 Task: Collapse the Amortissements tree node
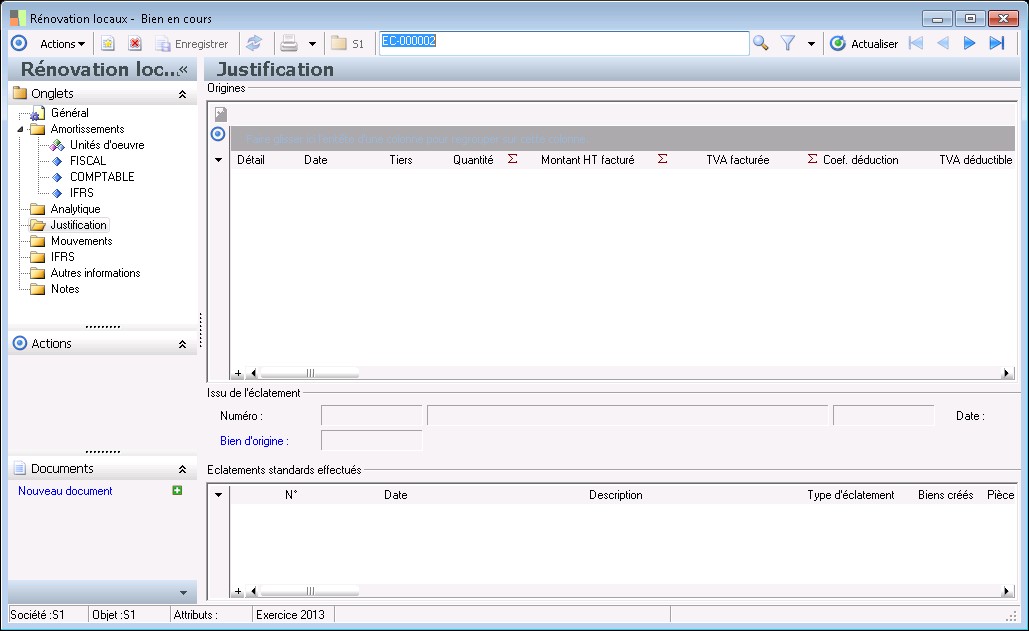22,129
